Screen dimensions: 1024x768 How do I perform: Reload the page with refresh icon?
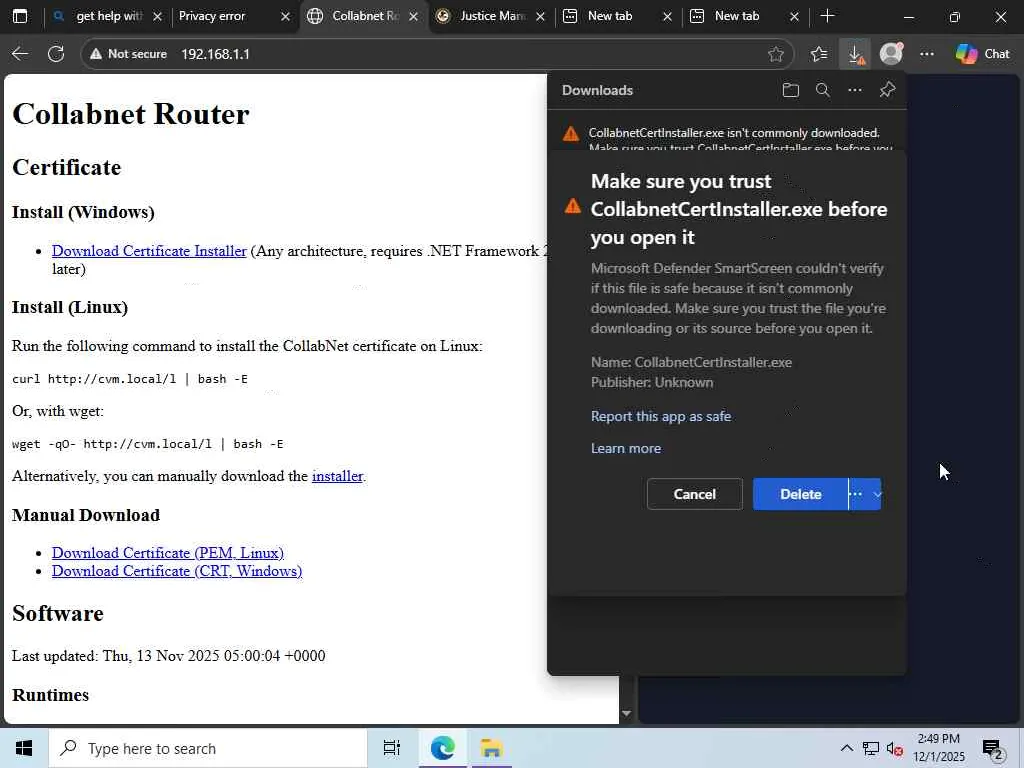click(x=56, y=54)
